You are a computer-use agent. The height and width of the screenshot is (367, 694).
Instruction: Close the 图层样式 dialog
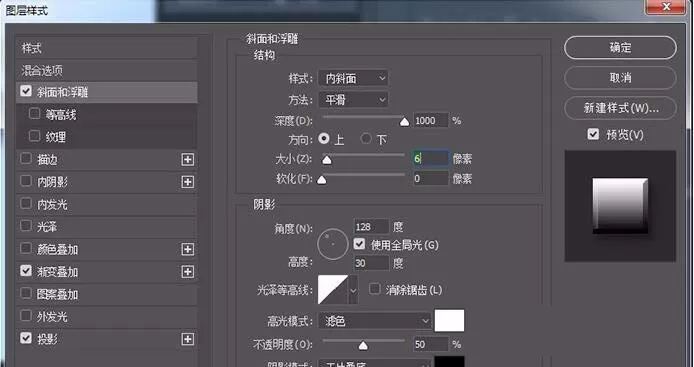667,7
